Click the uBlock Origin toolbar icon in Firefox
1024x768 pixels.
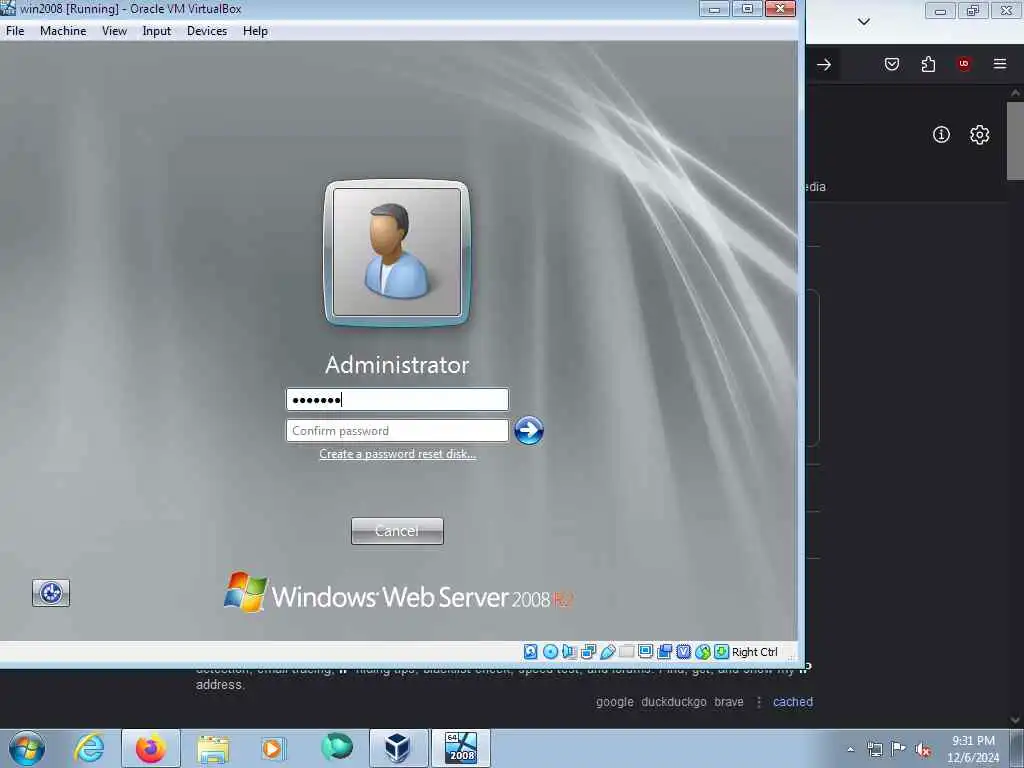964,64
